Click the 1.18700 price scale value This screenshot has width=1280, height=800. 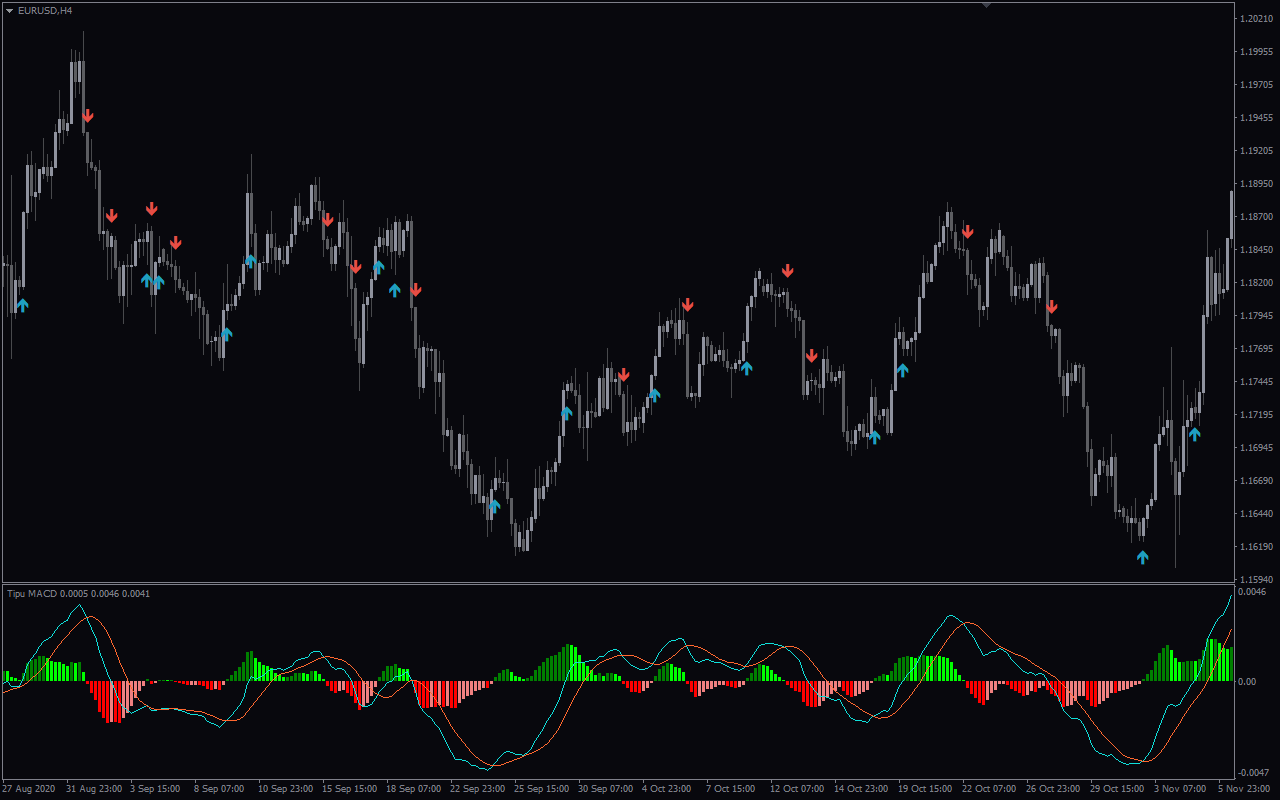pyautogui.click(x=1255, y=217)
